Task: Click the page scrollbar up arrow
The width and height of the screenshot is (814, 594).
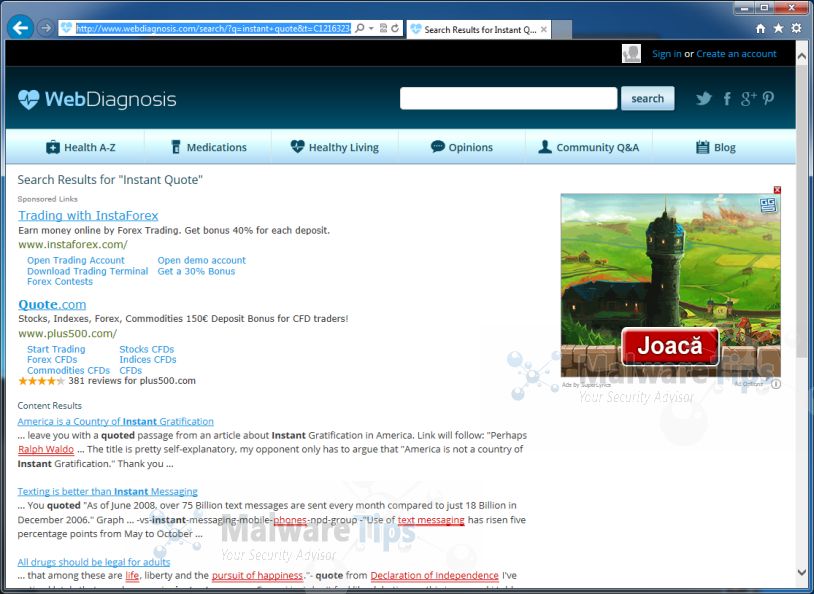Action: [x=802, y=57]
